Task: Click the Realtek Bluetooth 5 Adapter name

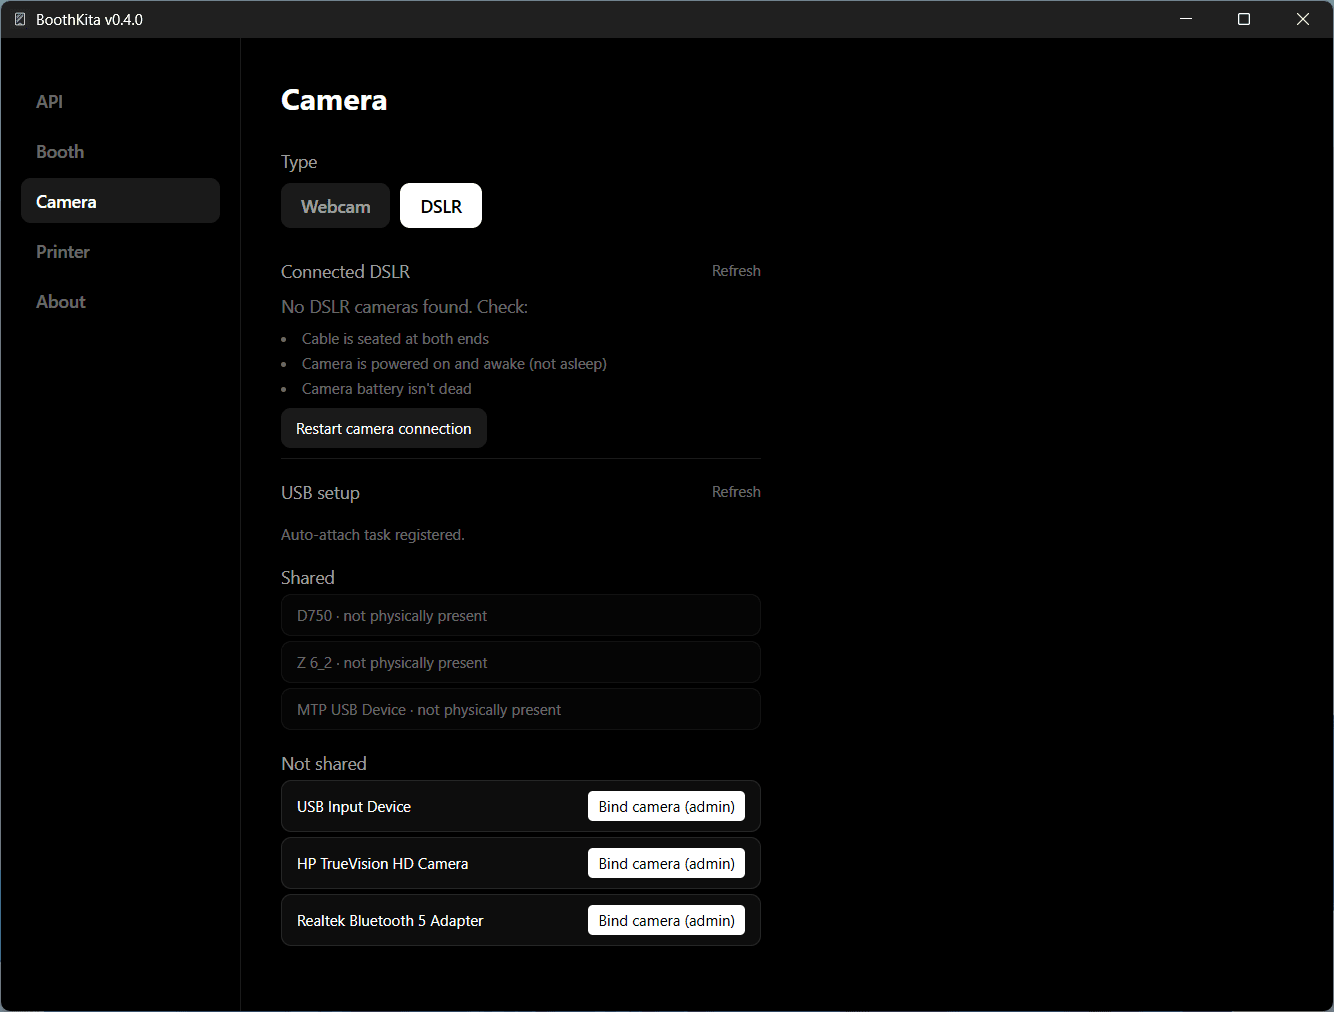Action: click(390, 920)
